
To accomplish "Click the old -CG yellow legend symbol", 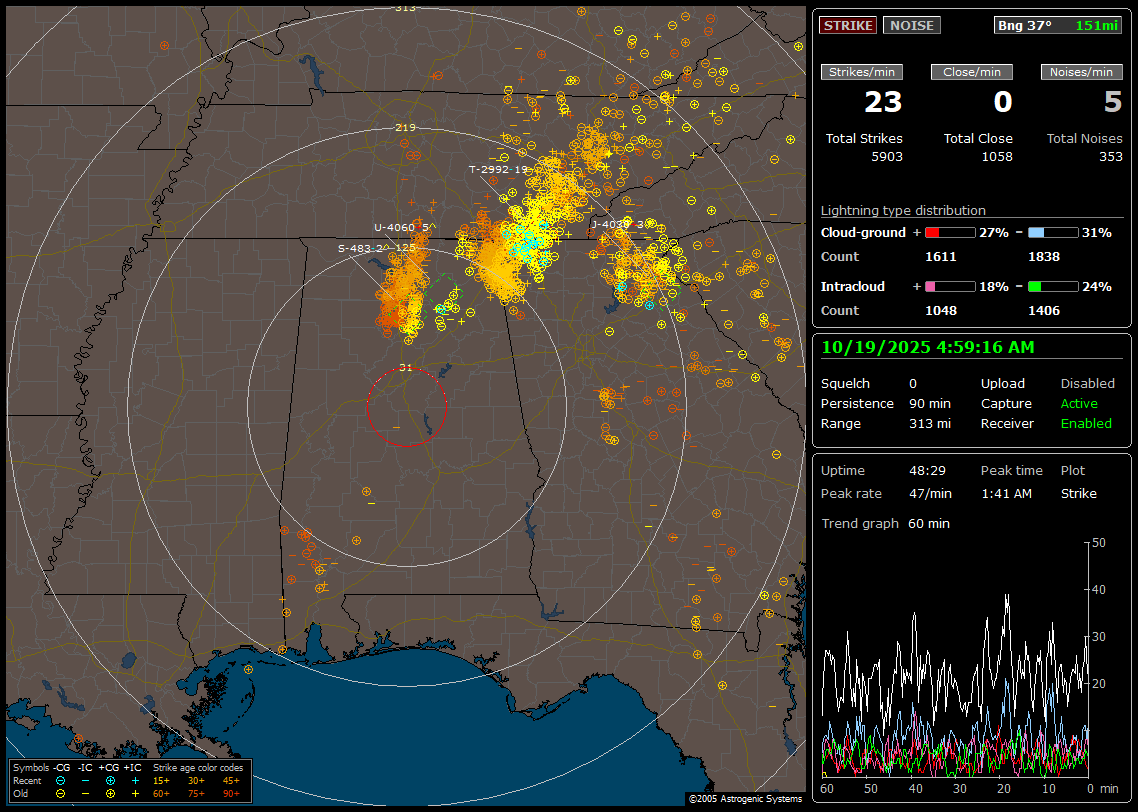I will [61, 793].
